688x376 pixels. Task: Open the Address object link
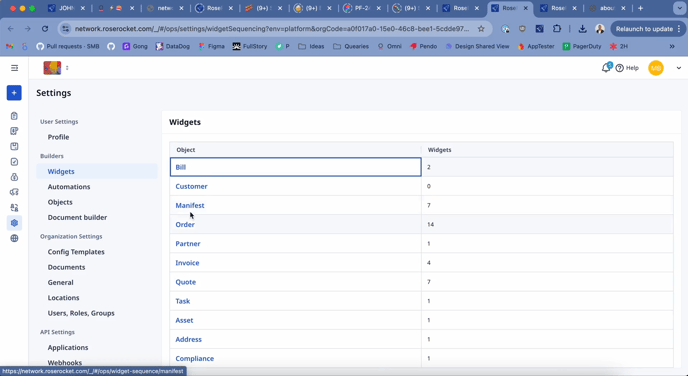[189, 339]
